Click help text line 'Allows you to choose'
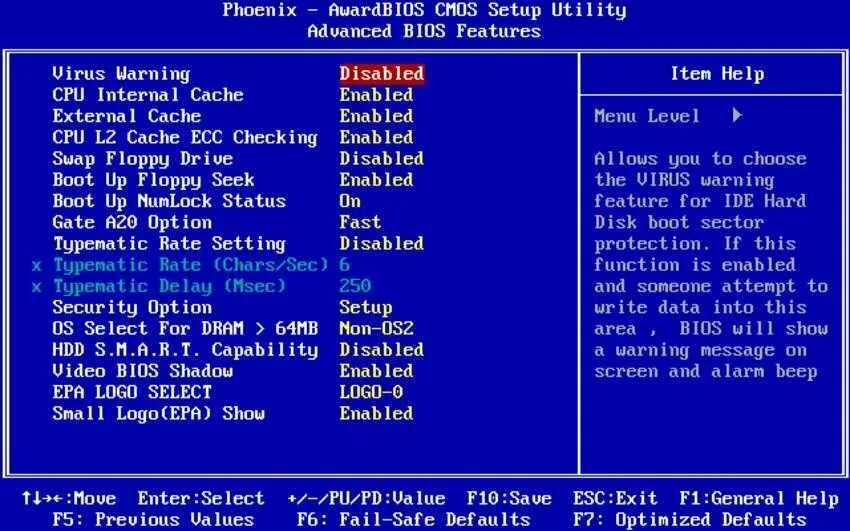Screen dimensions: 850x531 pyautogui.click(x=700, y=159)
